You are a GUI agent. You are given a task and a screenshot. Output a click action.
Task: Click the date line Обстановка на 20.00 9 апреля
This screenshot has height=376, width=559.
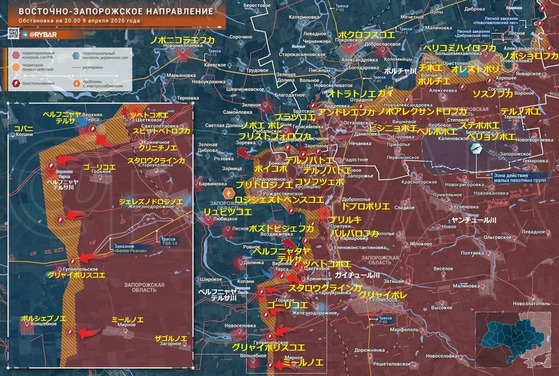pyautogui.click(x=79, y=21)
